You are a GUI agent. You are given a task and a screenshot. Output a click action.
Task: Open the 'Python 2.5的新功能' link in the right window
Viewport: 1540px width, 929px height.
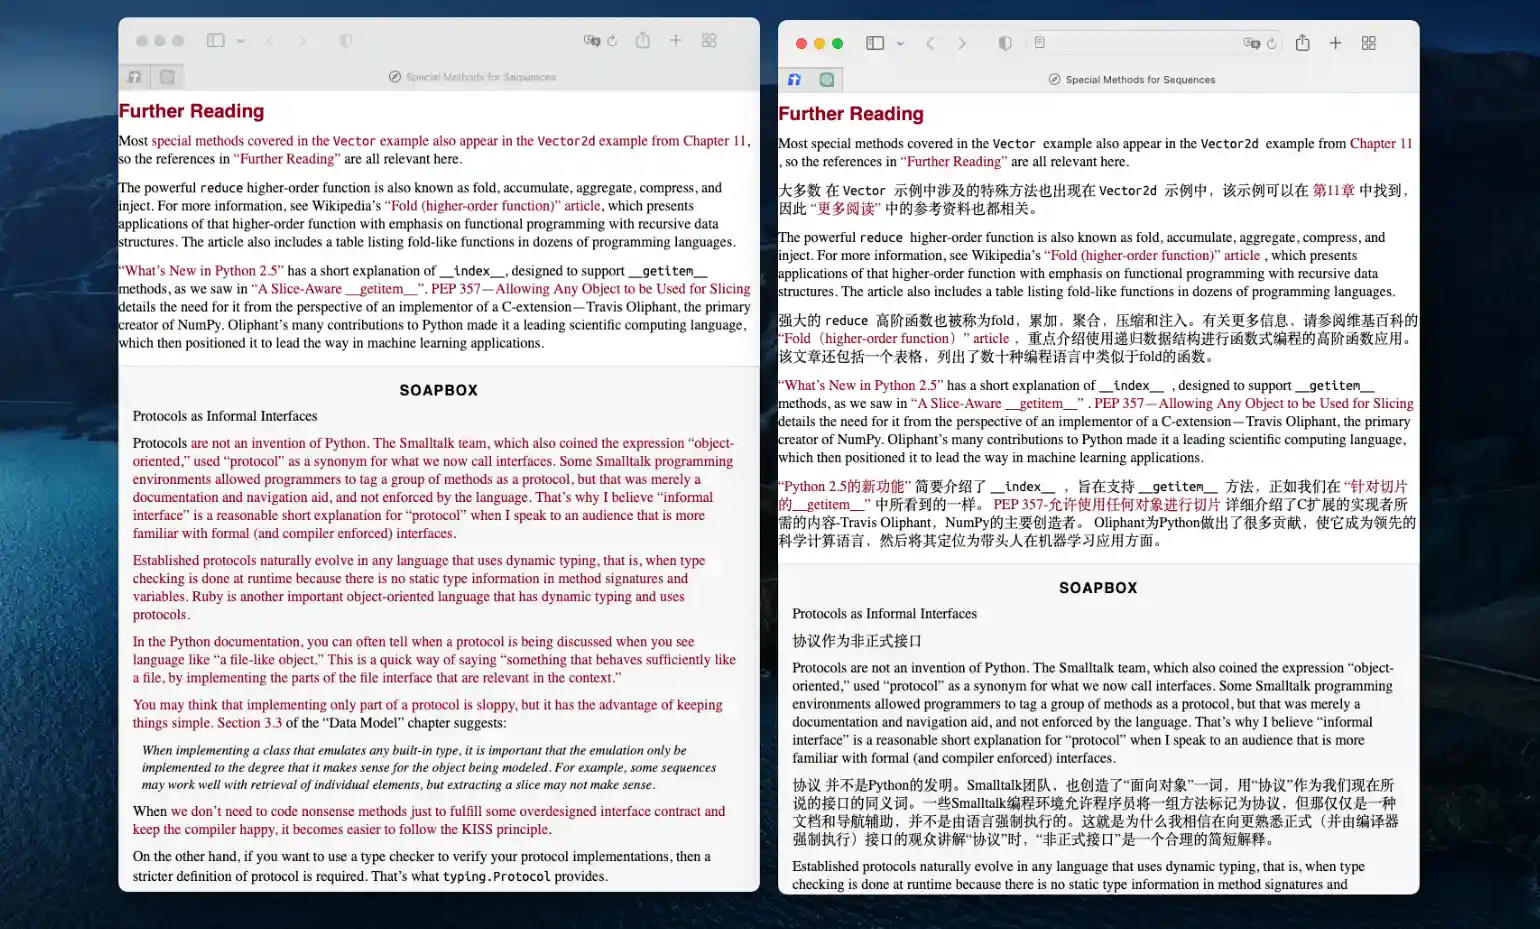click(x=842, y=486)
